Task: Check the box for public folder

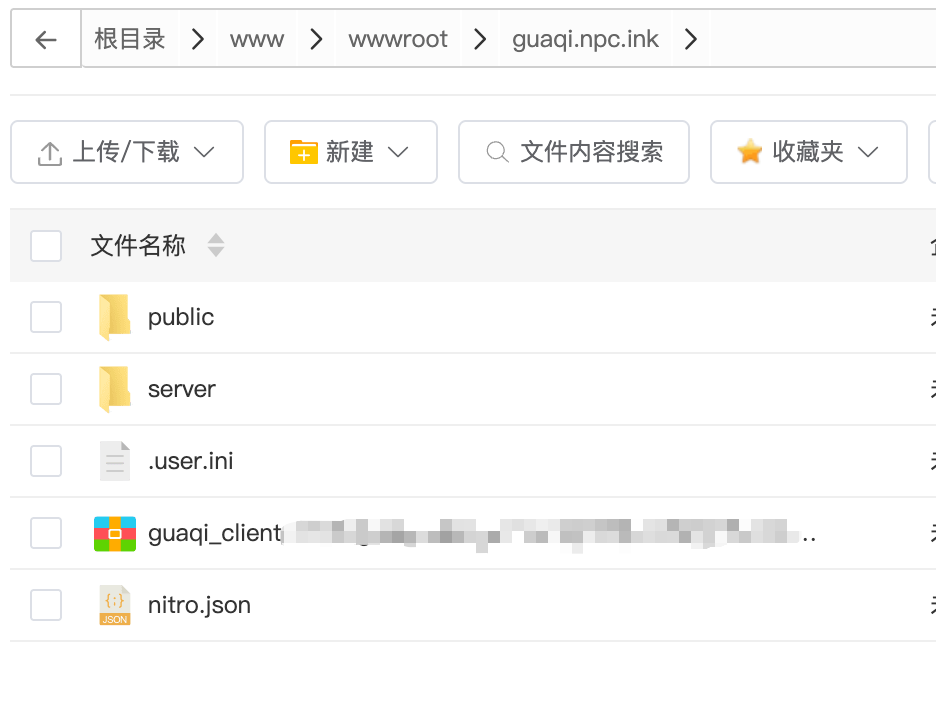Action: pos(46,317)
